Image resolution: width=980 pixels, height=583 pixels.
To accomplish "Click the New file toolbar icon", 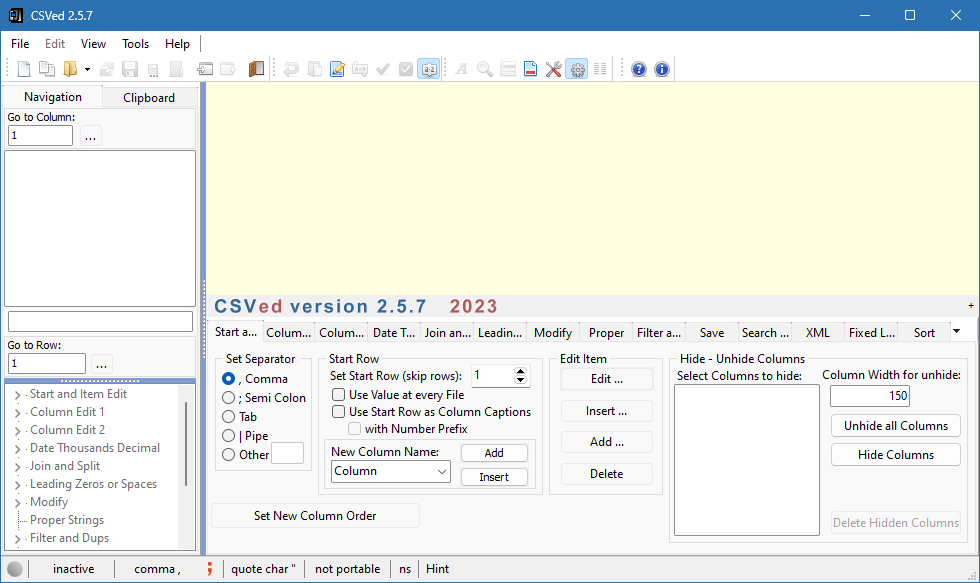I will pyautogui.click(x=24, y=69).
